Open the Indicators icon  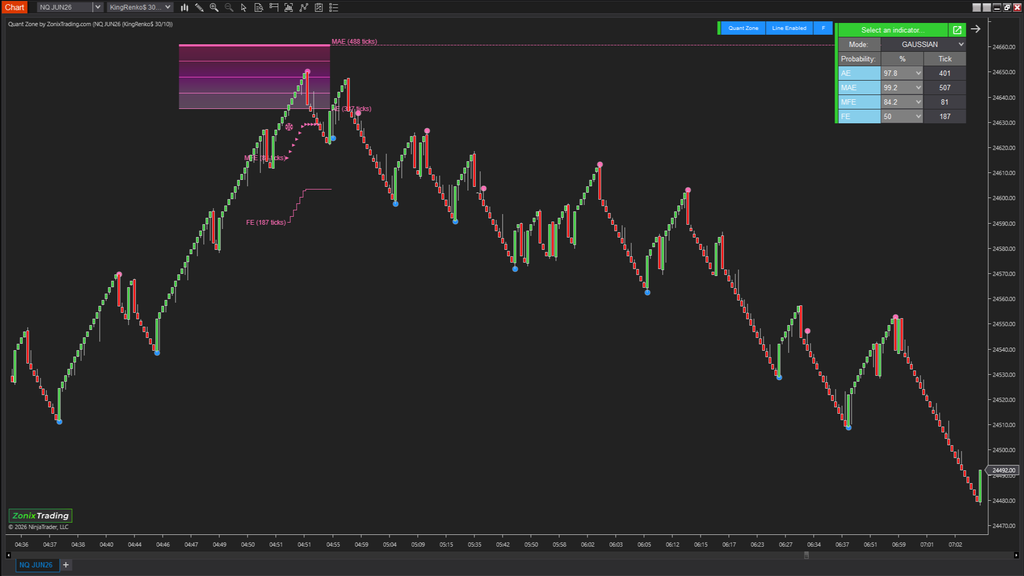(304, 7)
